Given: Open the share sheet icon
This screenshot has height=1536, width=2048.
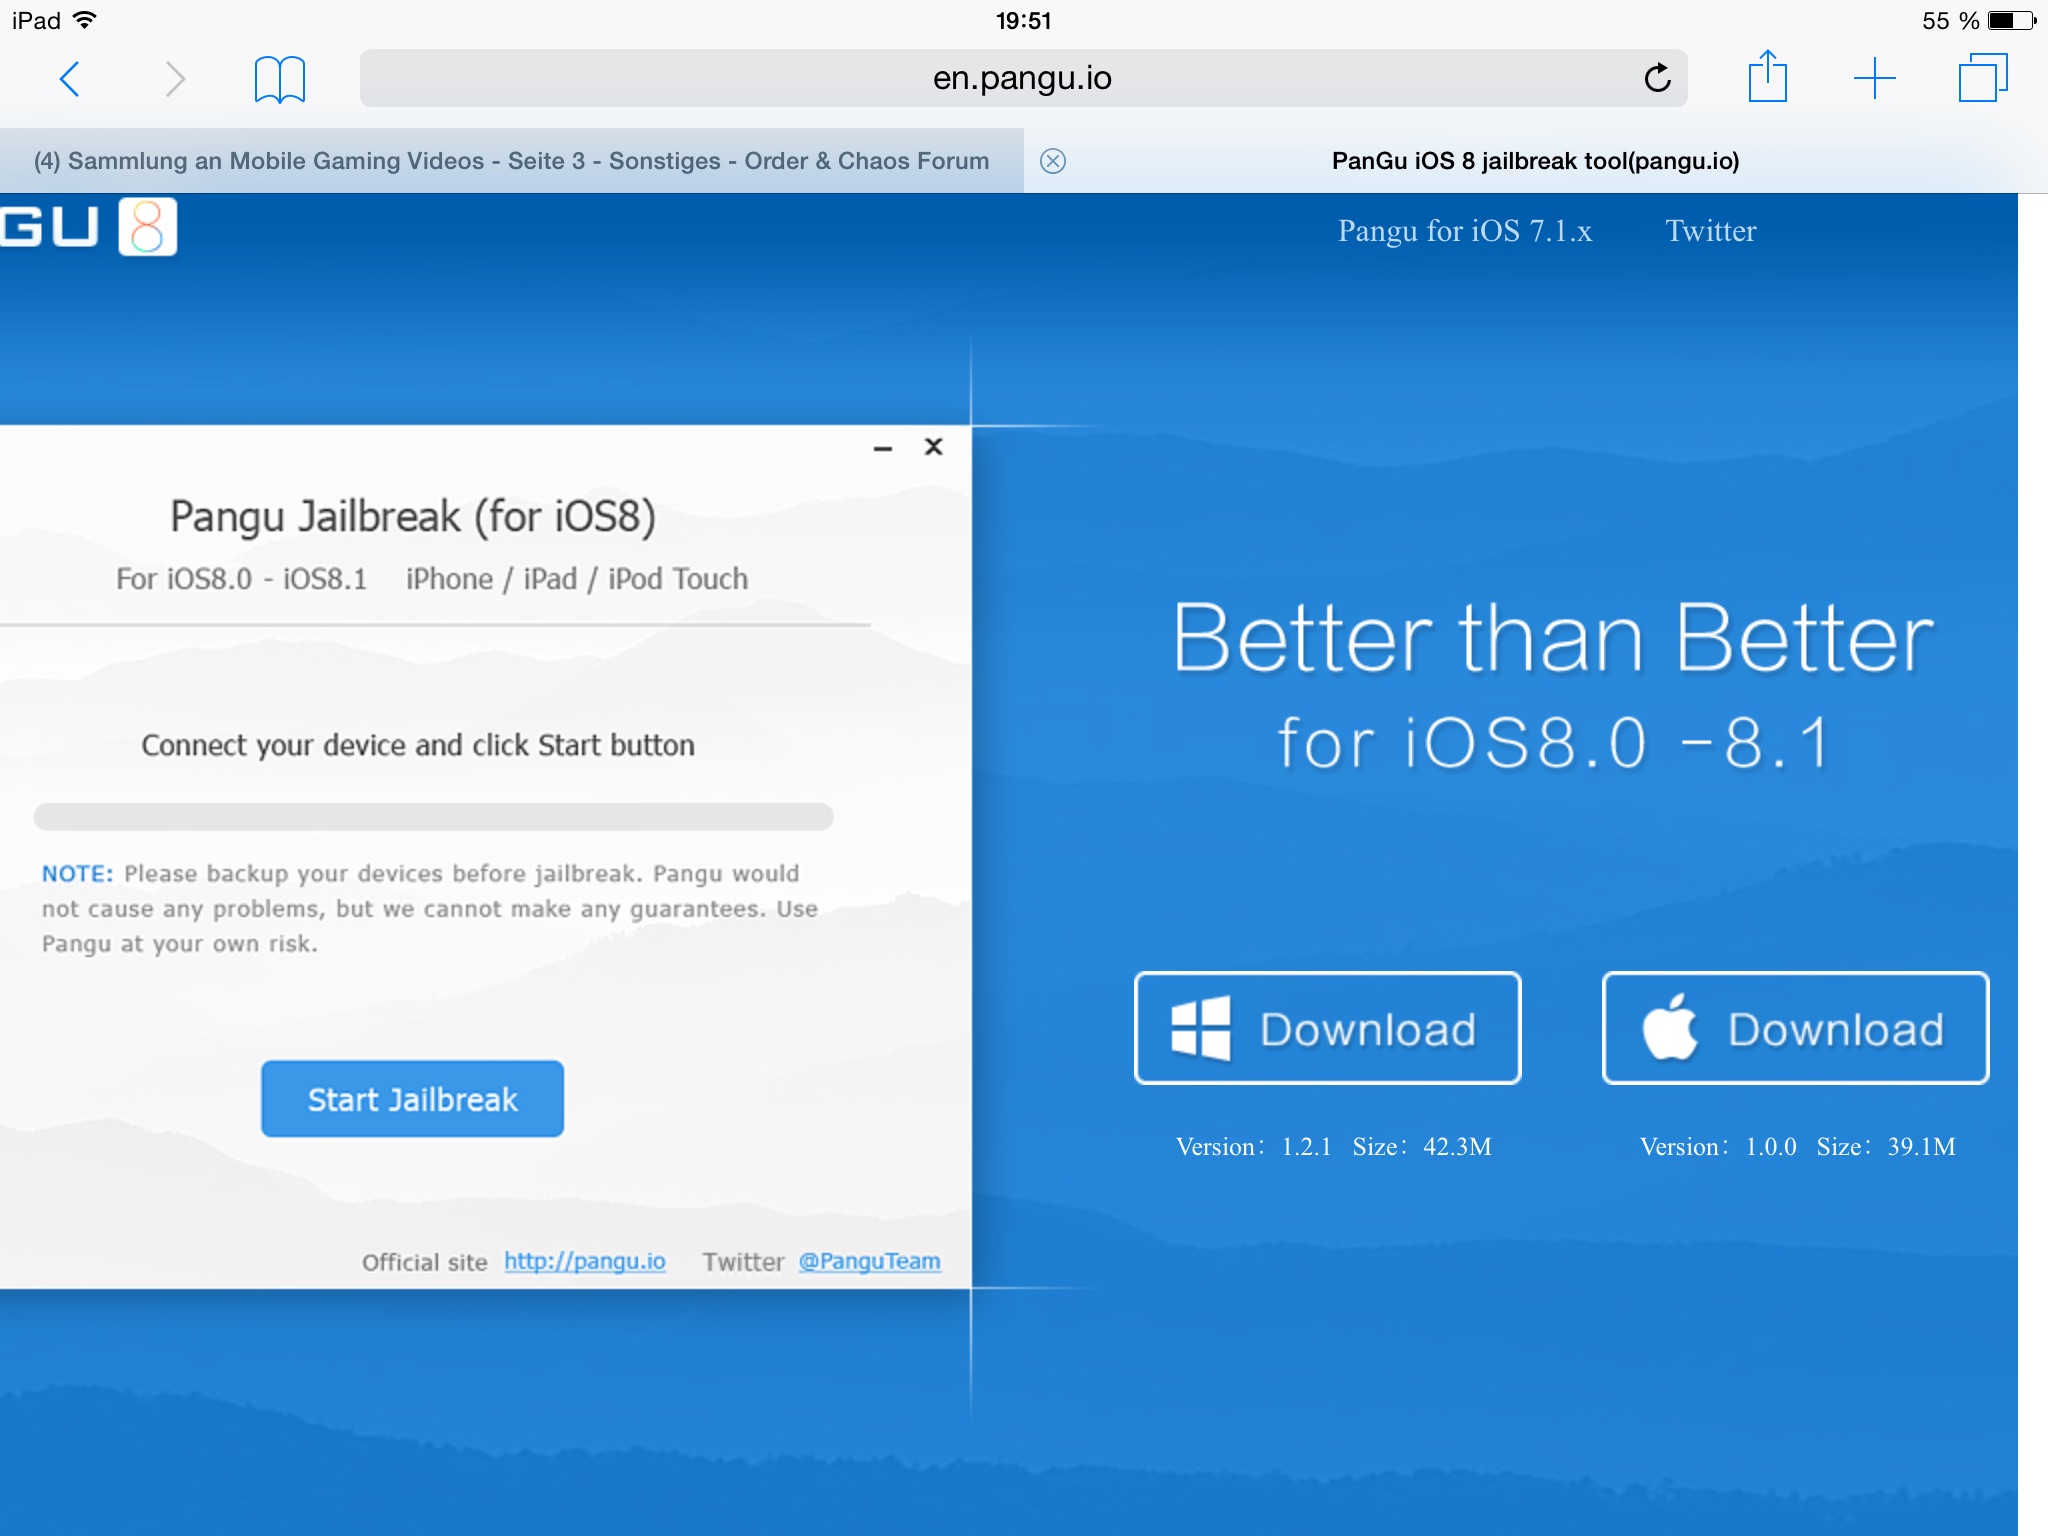Looking at the screenshot, I should (1767, 77).
